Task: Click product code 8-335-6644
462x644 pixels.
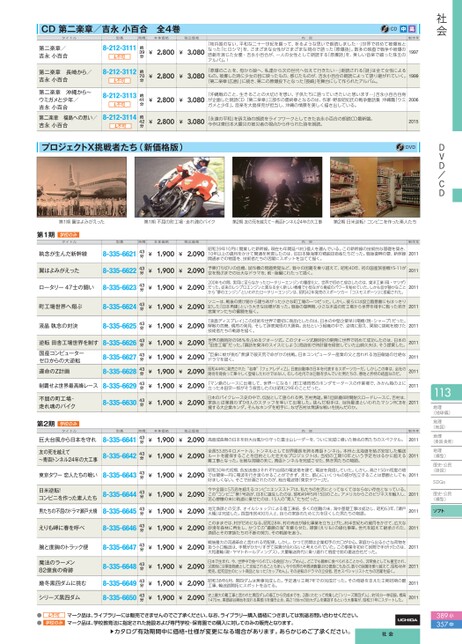Action: coord(120,494)
